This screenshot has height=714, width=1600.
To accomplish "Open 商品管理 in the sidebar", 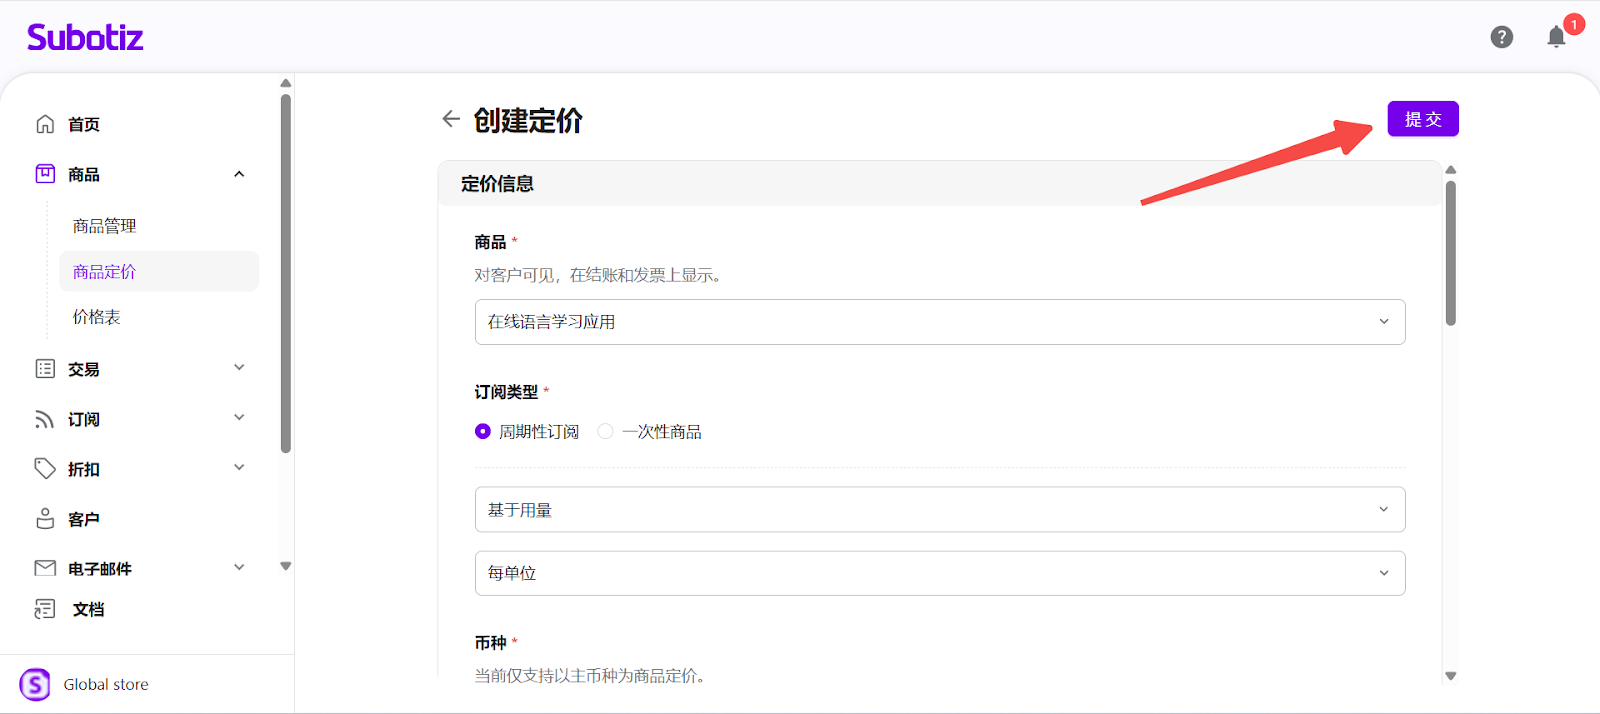I will tap(105, 226).
